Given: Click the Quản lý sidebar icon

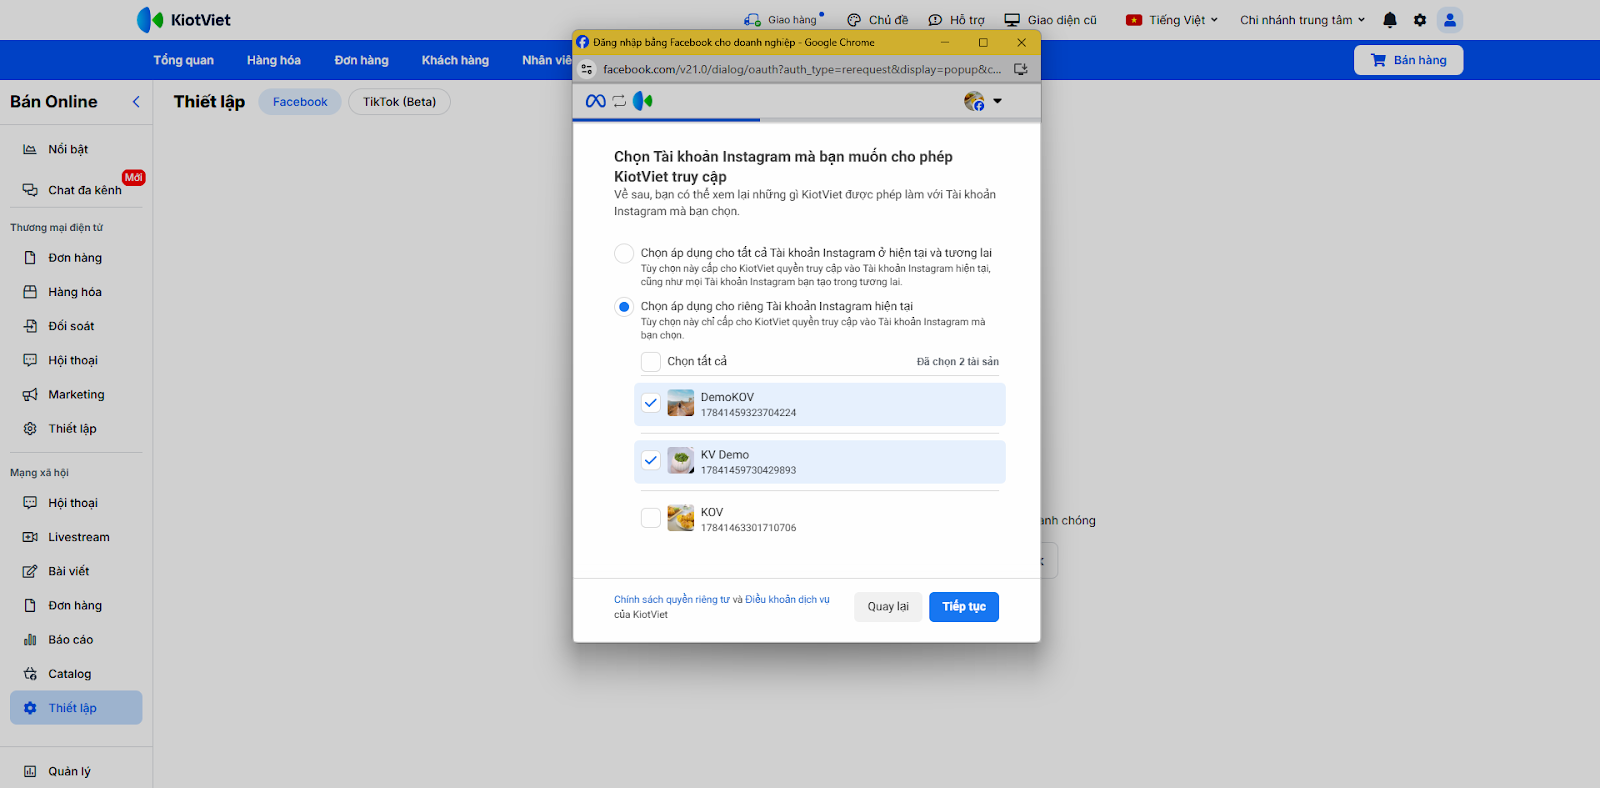Looking at the screenshot, I should (x=30, y=771).
